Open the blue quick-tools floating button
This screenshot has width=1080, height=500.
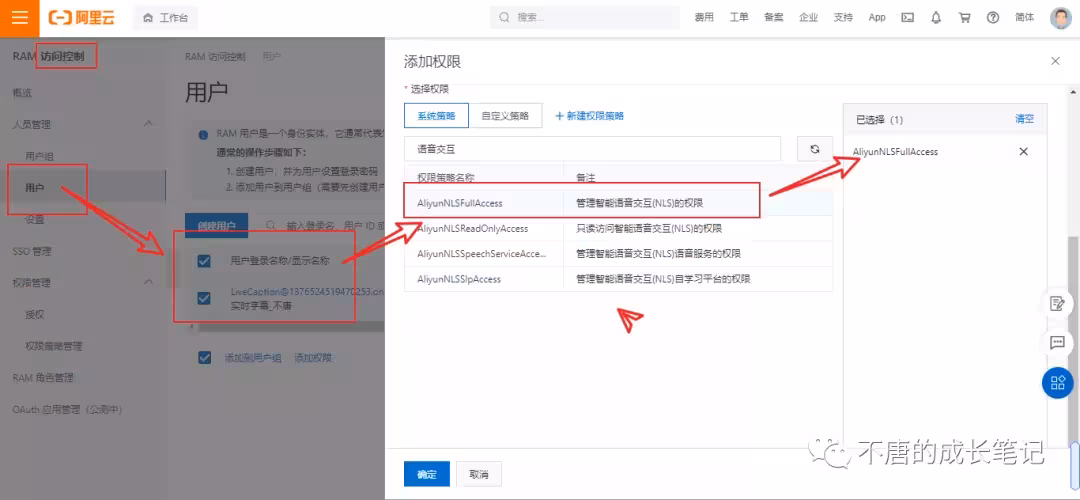(x=1057, y=382)
